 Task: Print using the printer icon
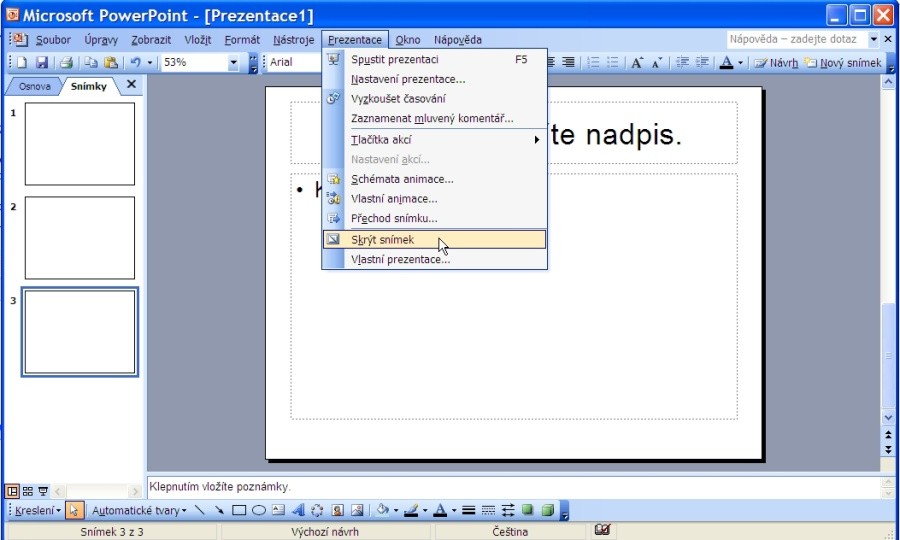67,63
